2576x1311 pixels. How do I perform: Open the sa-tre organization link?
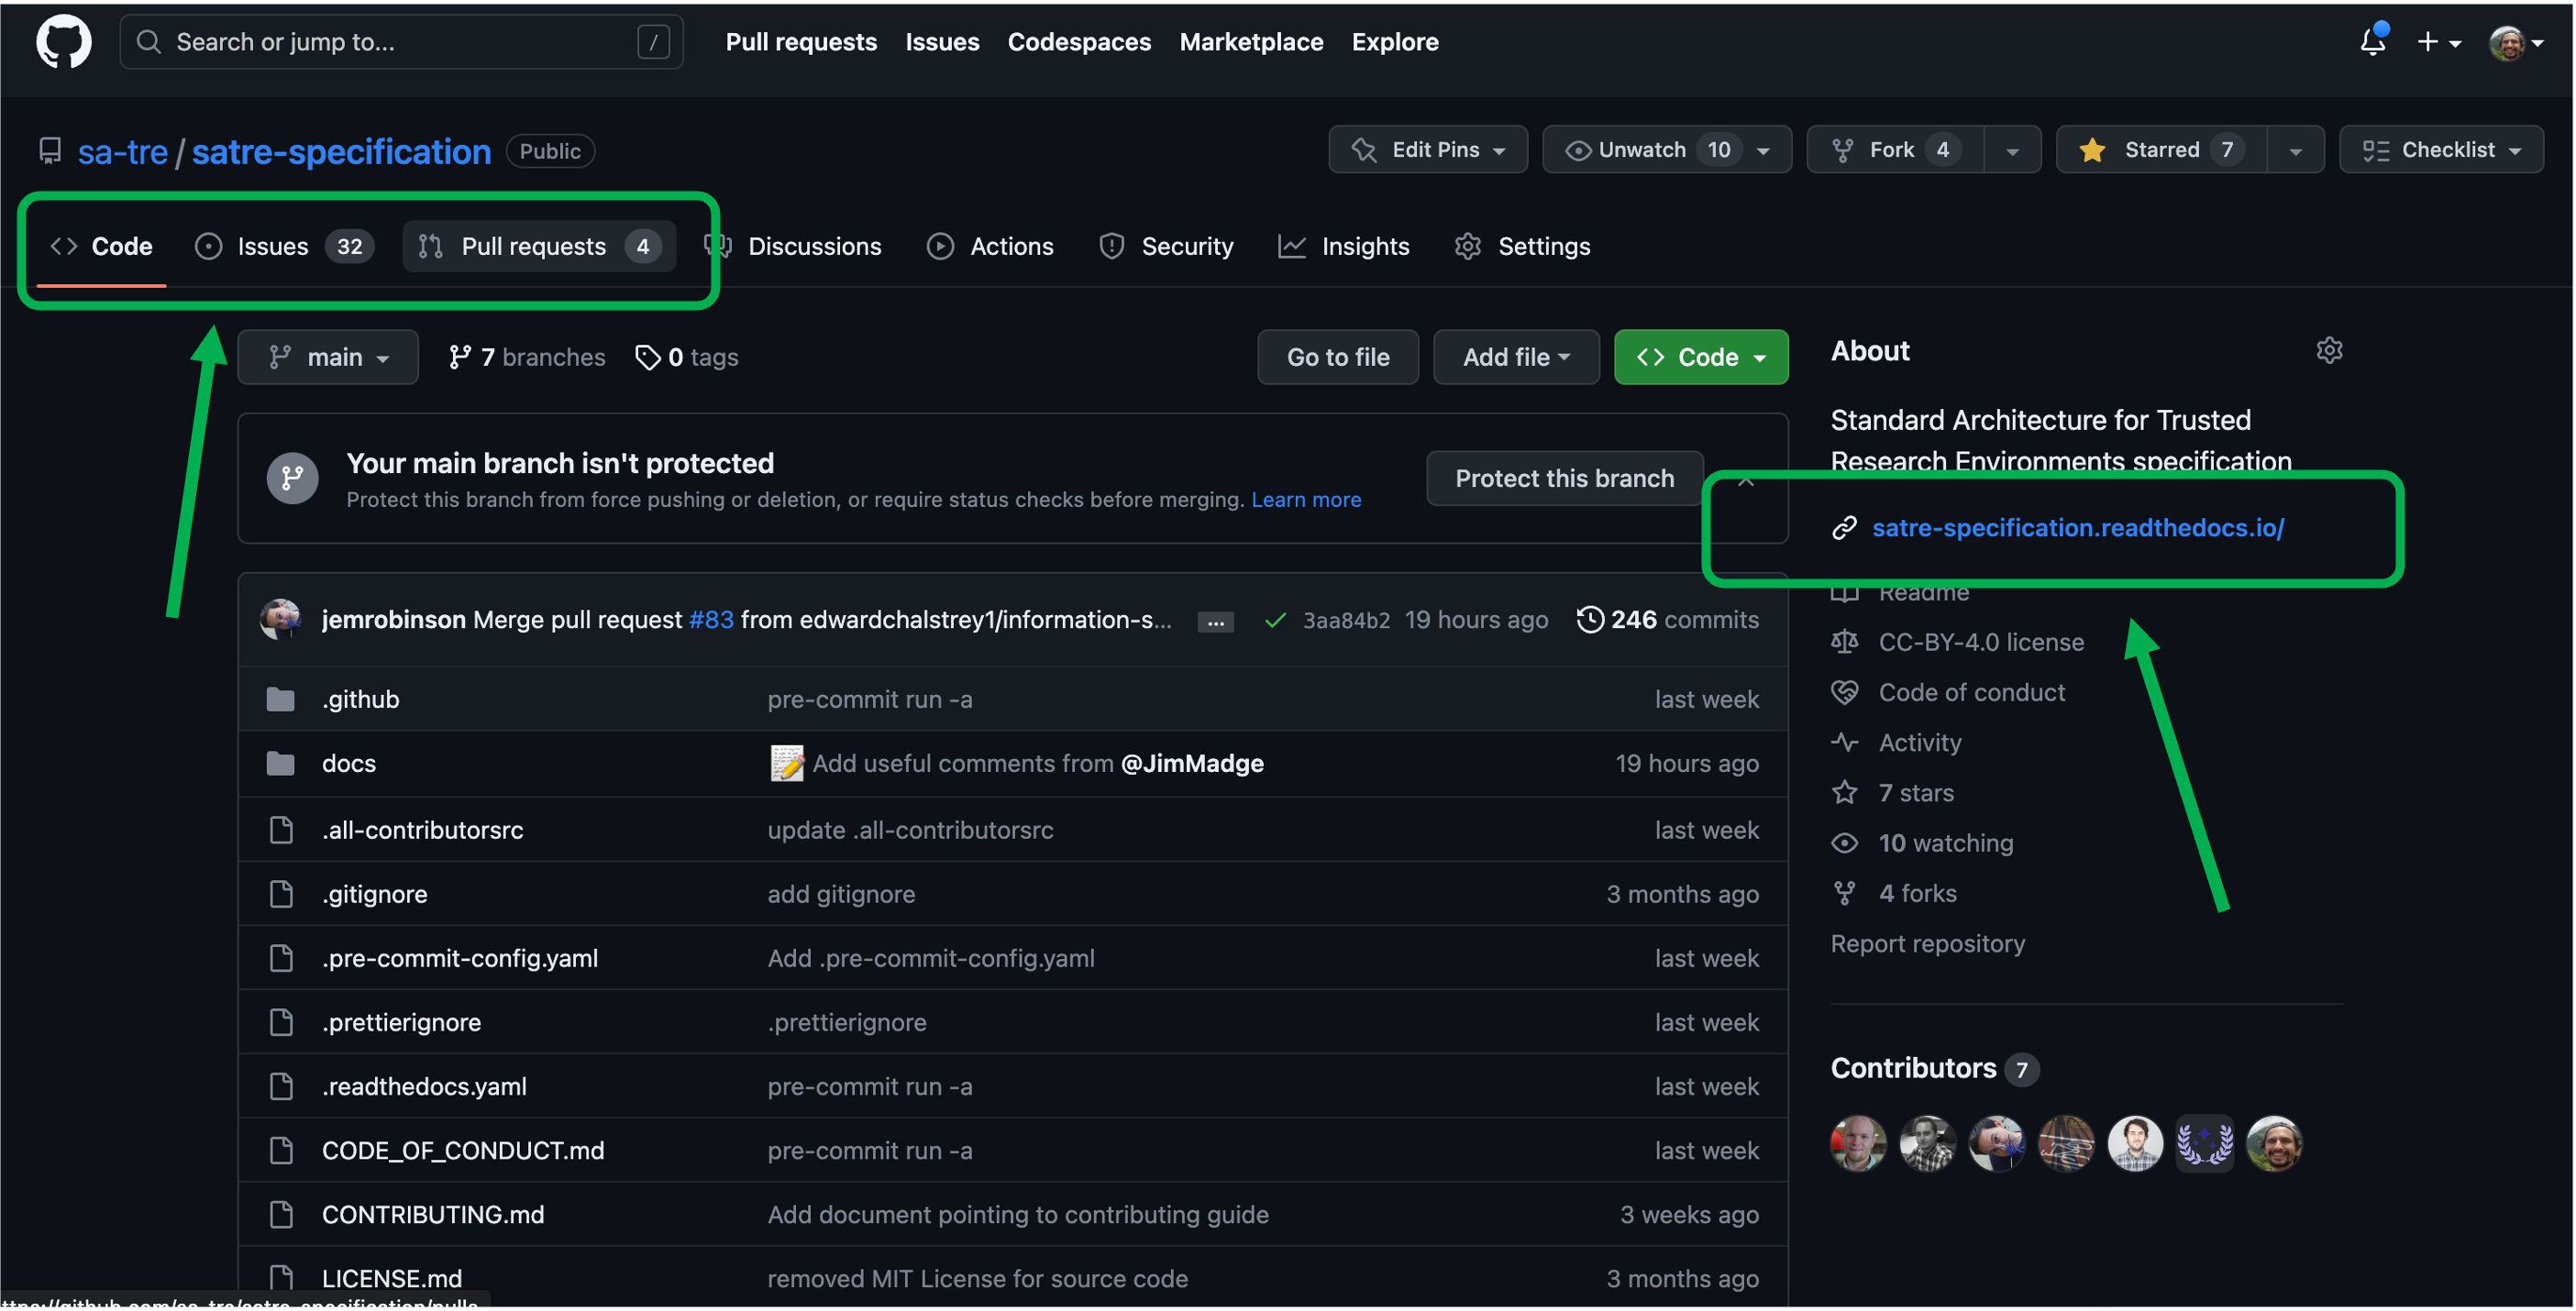coord(123,152)
